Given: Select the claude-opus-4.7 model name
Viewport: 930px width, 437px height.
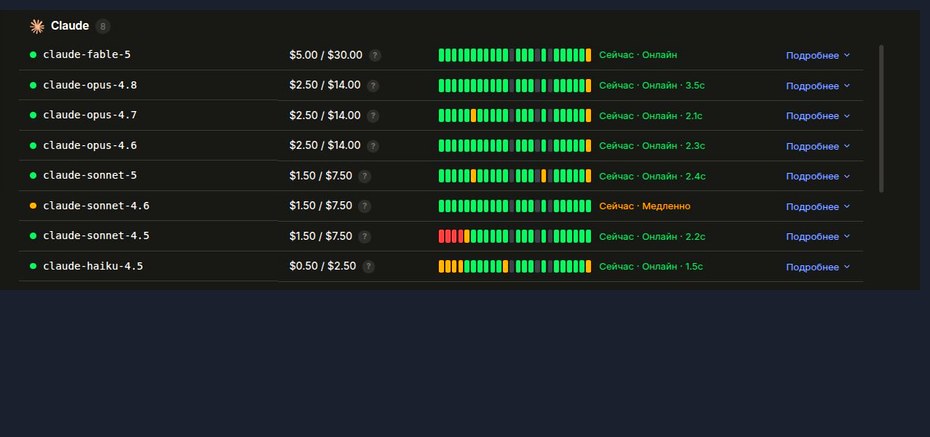Looking at the screenshot, I should [90, 115].
